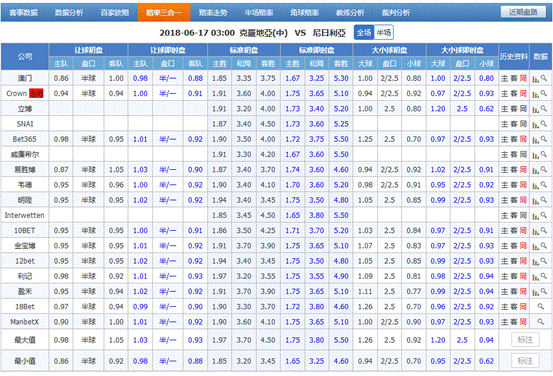Click the 主 link in the 10BET row

coord(504,230)
